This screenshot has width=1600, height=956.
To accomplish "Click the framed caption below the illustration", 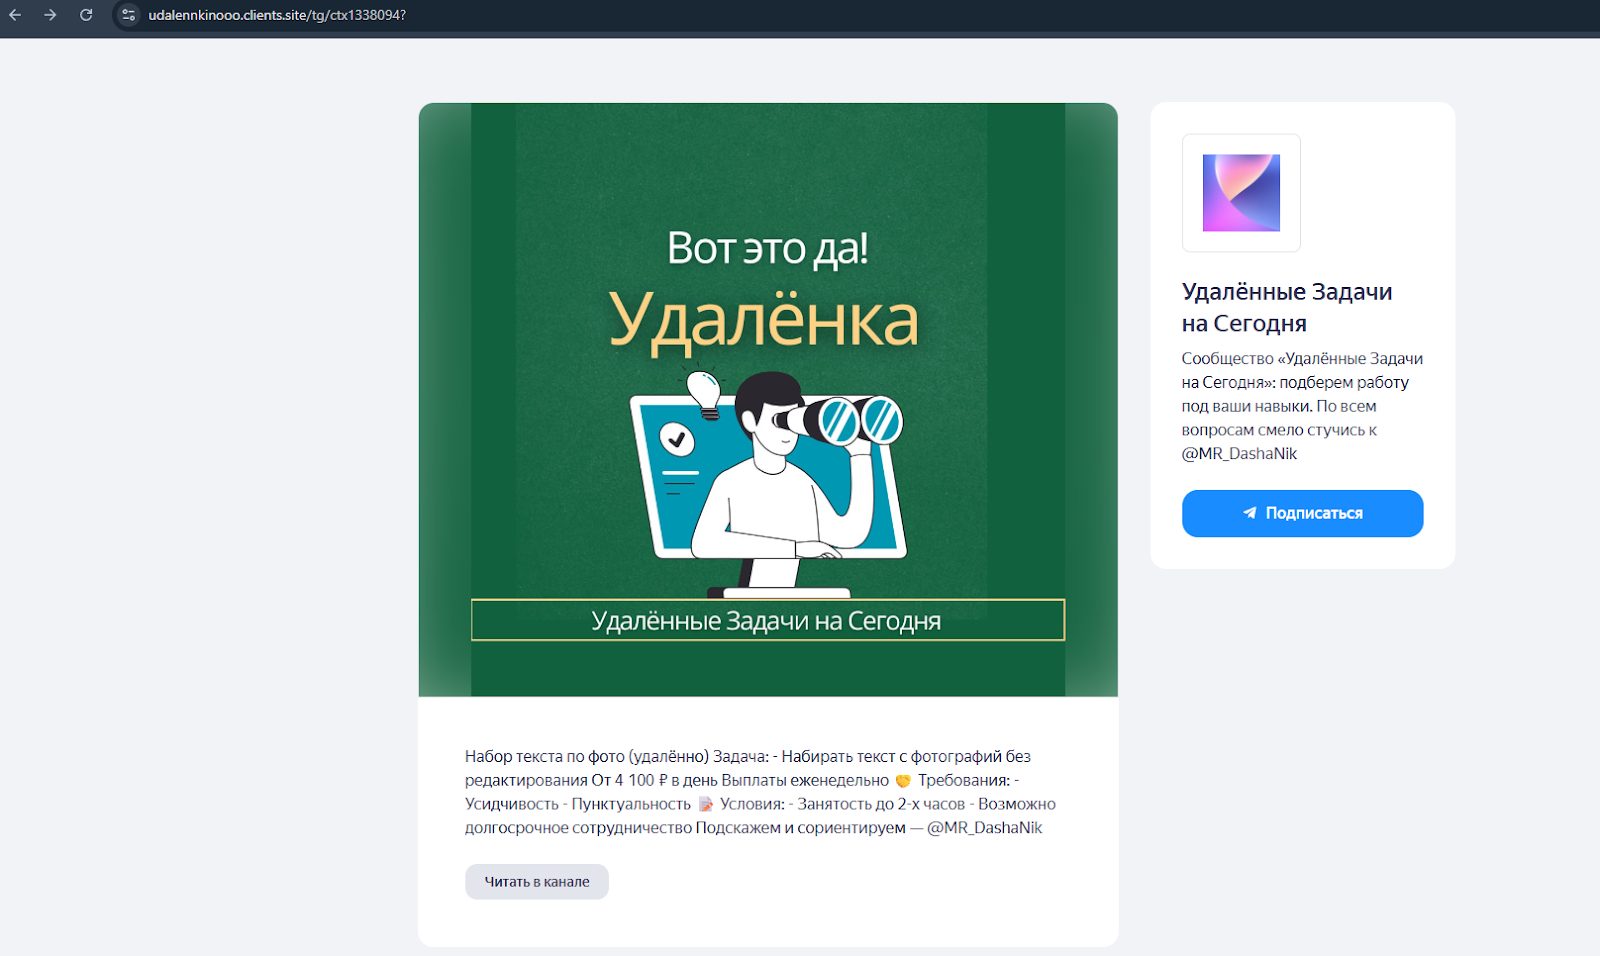I will click(x=767, y=620).
